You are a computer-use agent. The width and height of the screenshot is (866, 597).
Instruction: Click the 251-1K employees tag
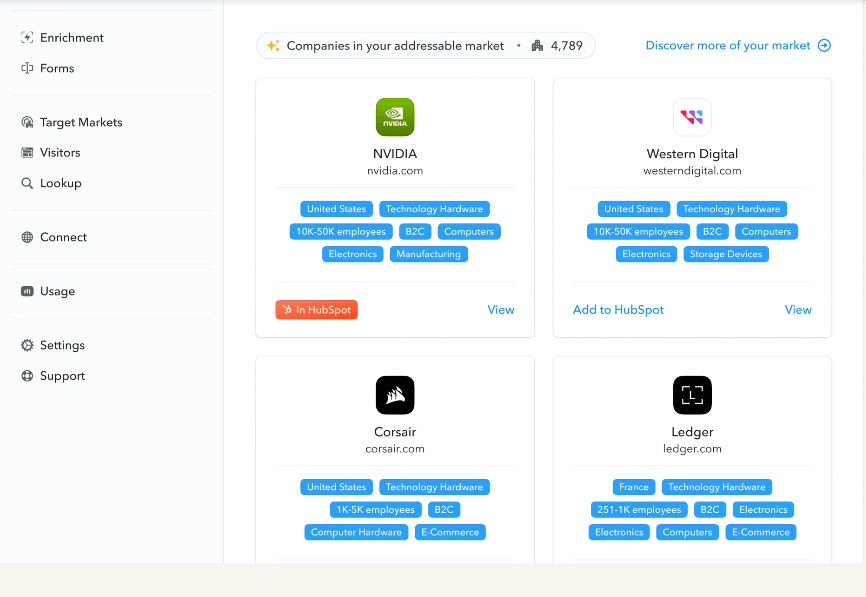point(639,510)
